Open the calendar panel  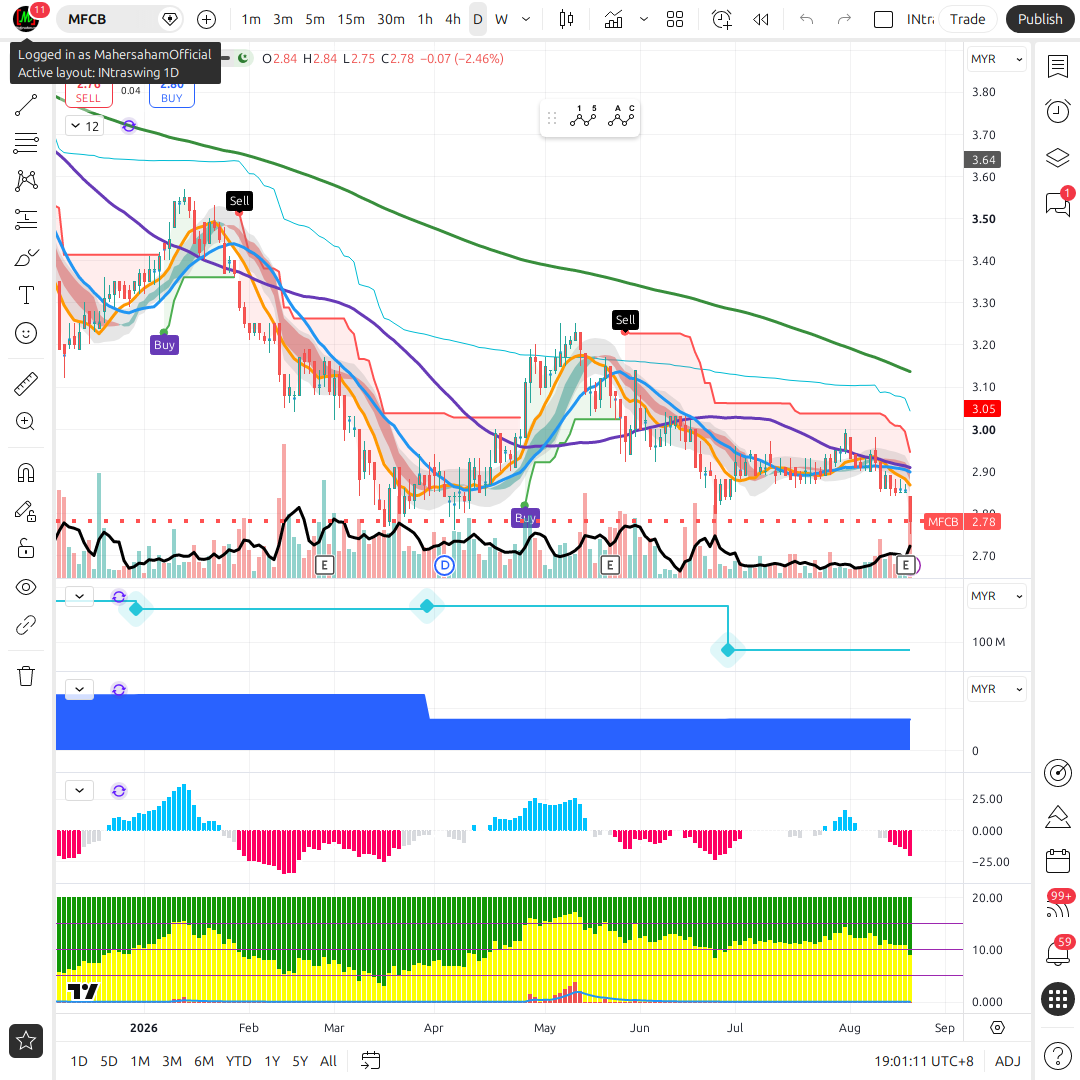(x=1058, y=861)
